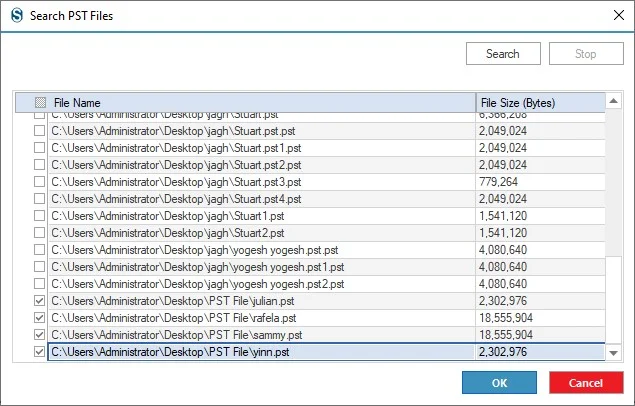635x406 pixels.
Task: Click the 2,049,024 size for Stuart.pst1.pst
Action: [x=541, y=148]
